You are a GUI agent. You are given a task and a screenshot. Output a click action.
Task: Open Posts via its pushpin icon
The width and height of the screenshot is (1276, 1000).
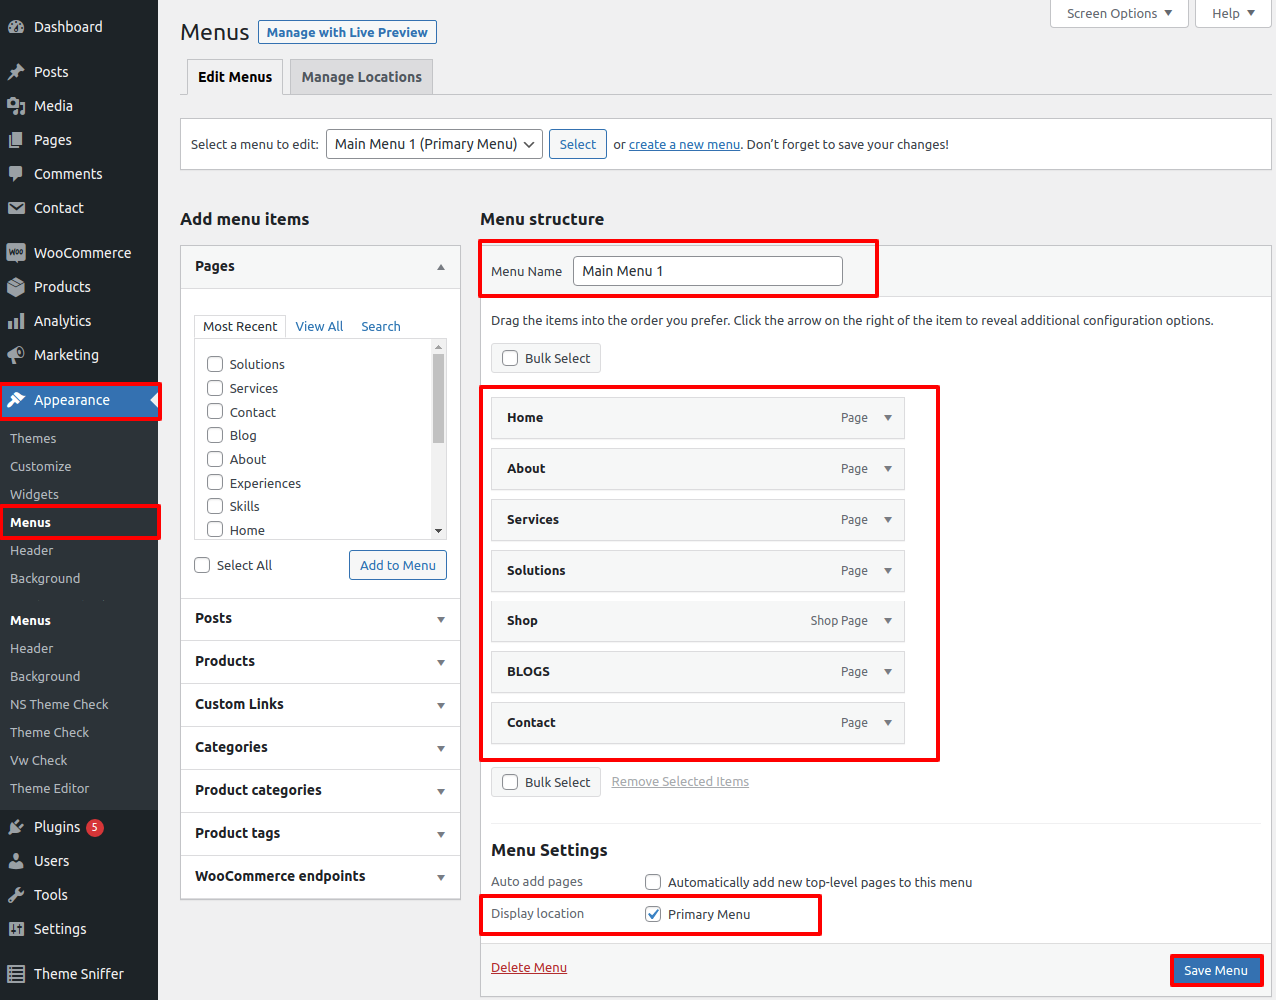point(16,72)
